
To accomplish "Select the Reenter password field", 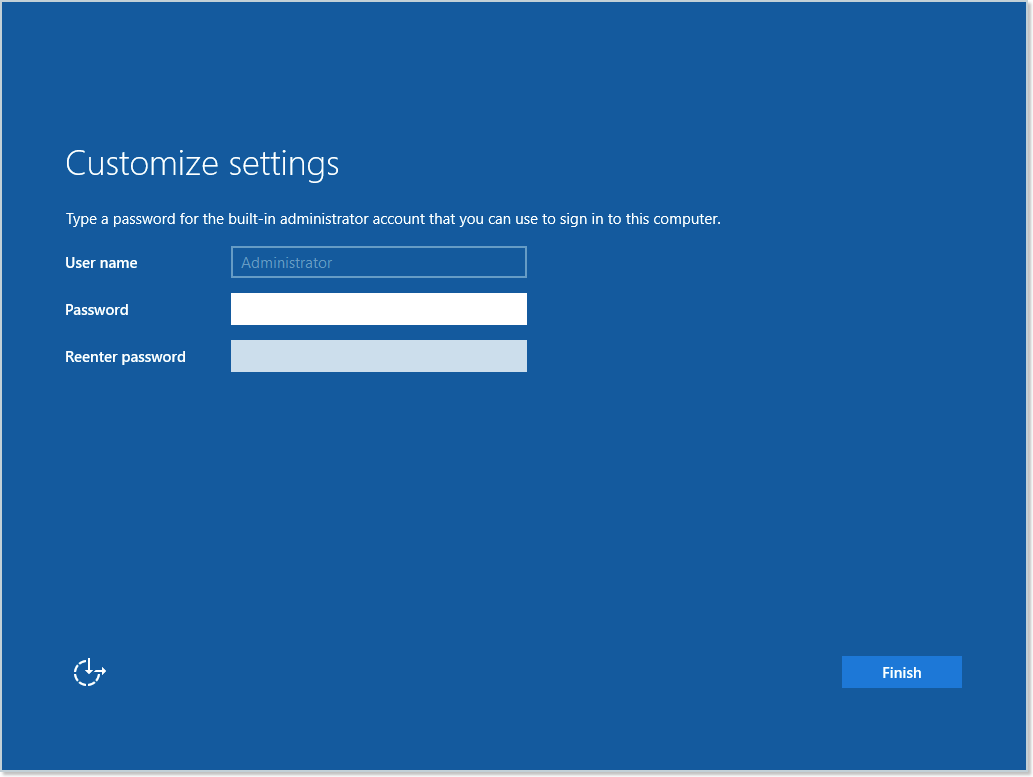I will (x=378, y=356).
